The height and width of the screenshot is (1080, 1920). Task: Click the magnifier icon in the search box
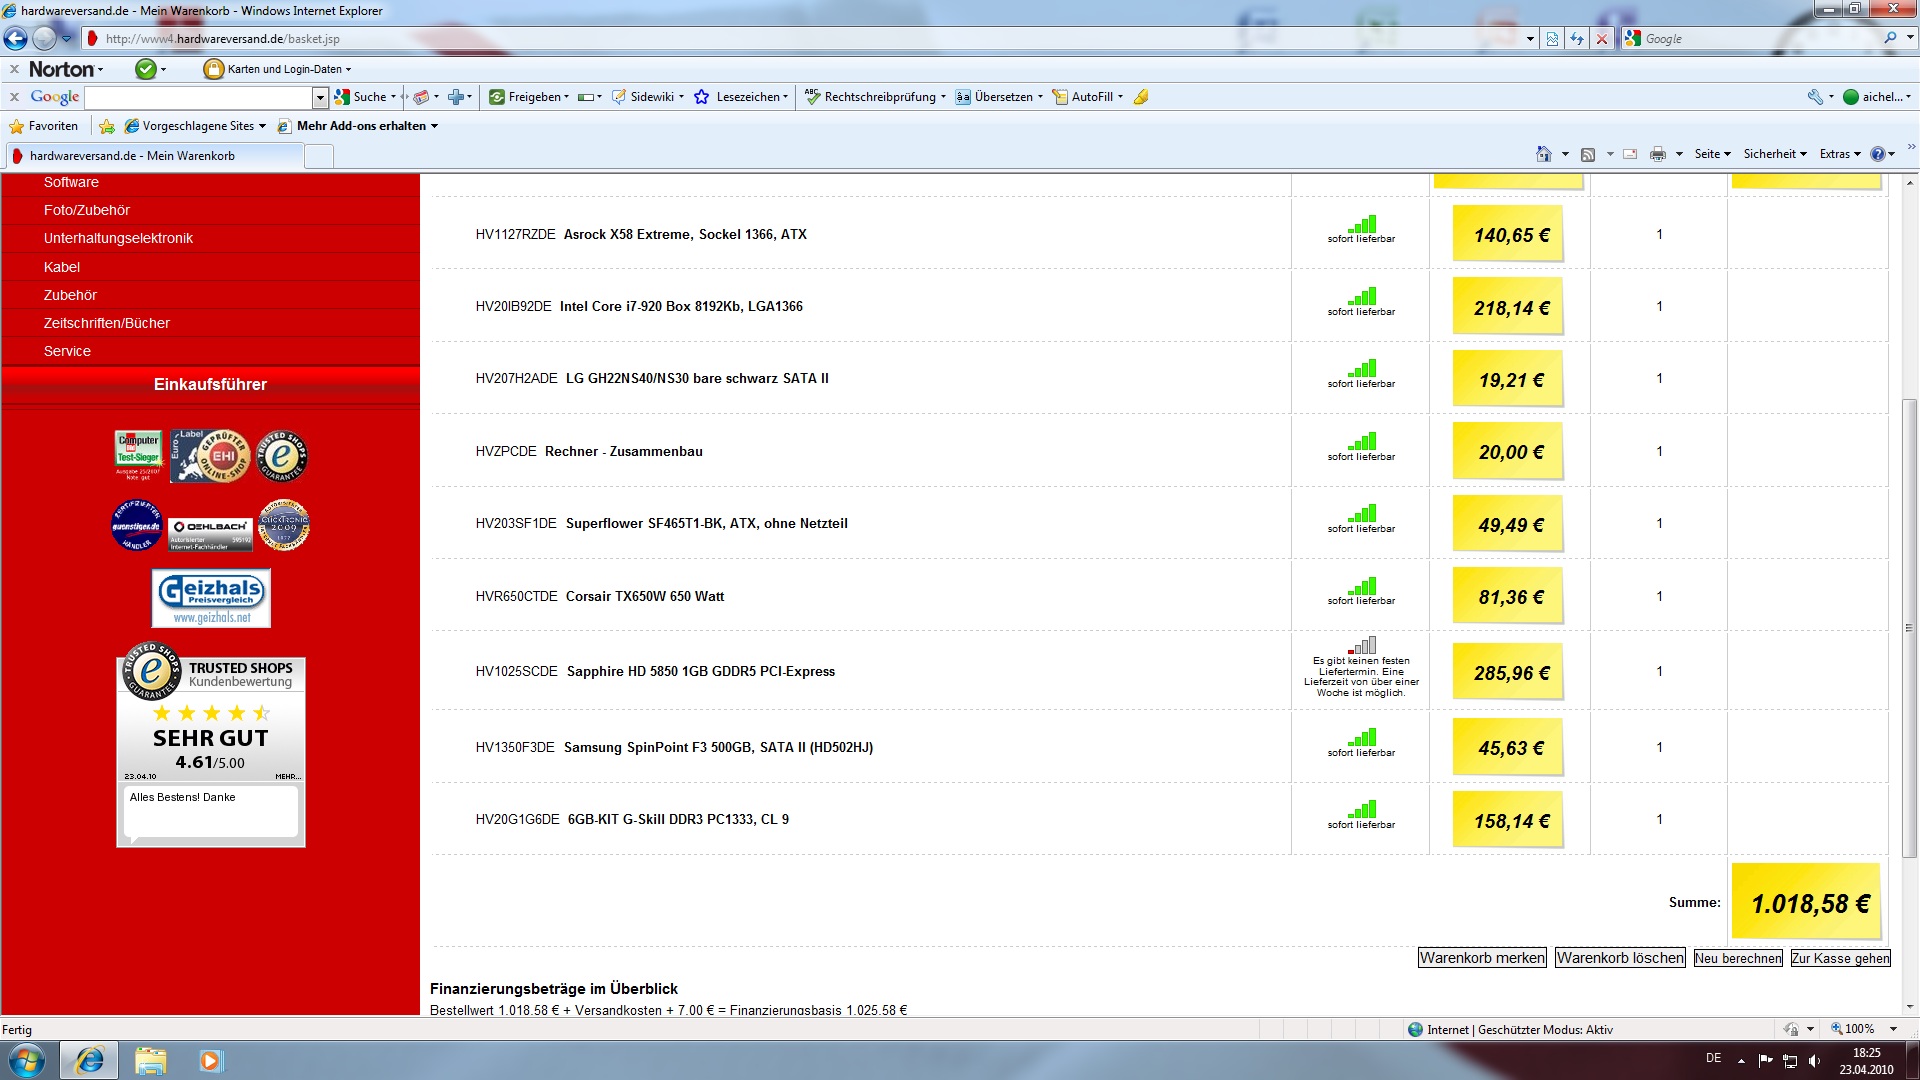click(1890, 38)
